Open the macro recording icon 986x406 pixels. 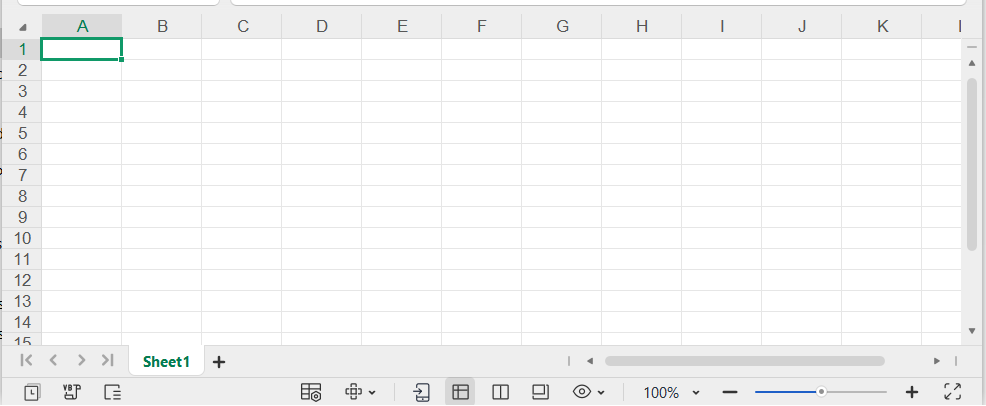[x=71, y=392]
